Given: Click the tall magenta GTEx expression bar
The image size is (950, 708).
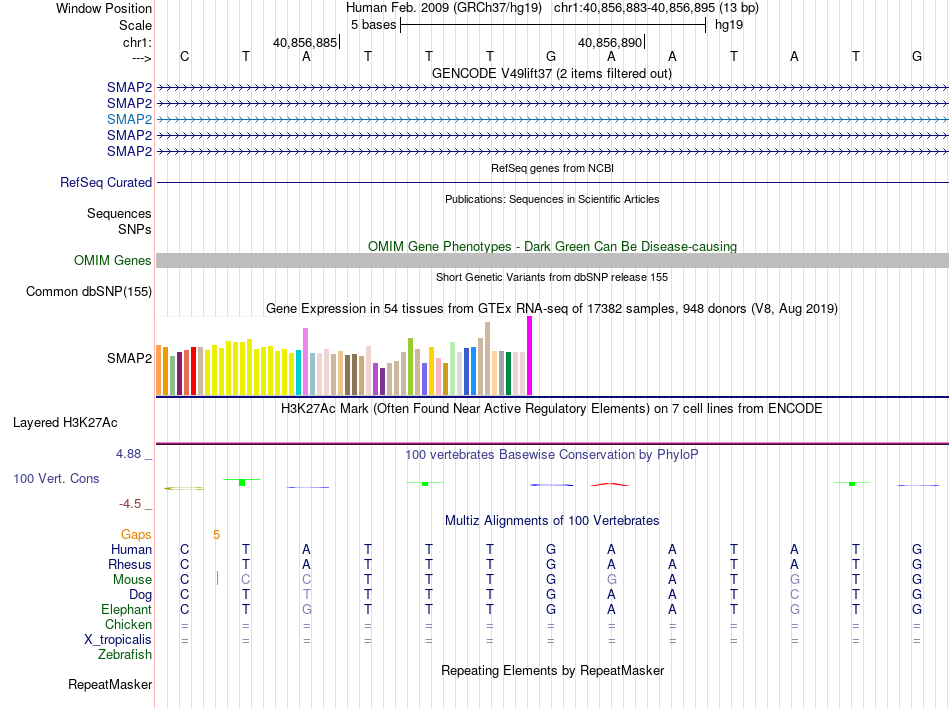Looking at the screenshot, I should coord(530,356).
